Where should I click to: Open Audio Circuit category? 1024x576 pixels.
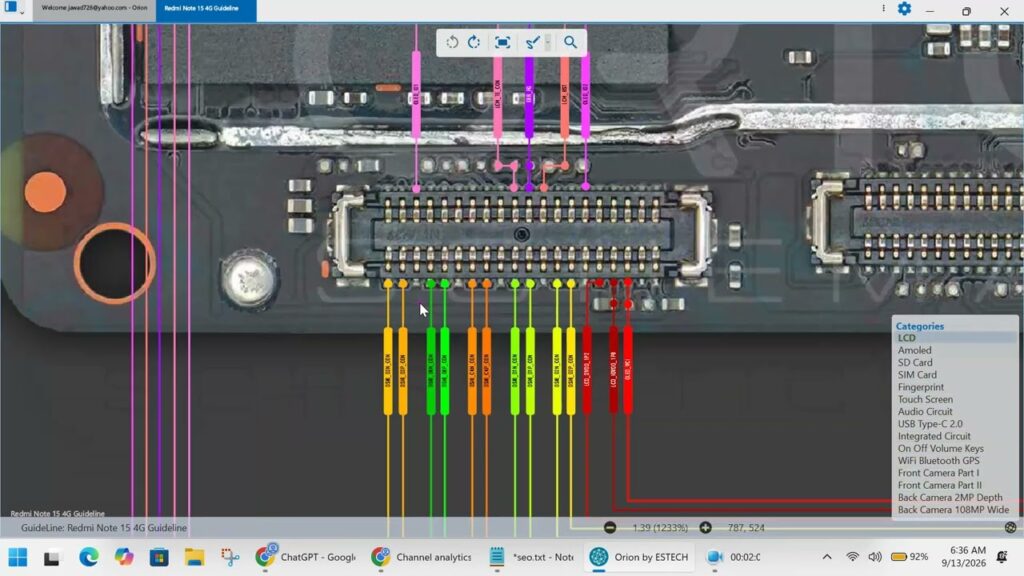click(x=925, y=411)
